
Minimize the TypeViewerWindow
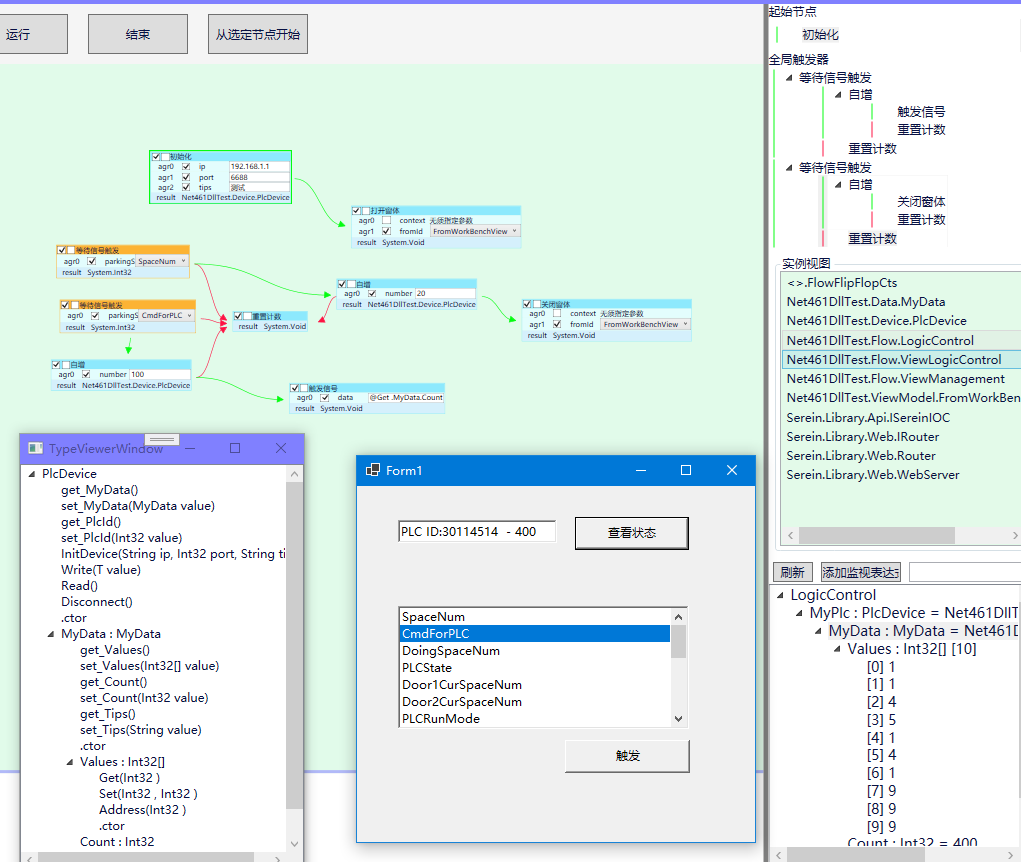coord(190,448)
